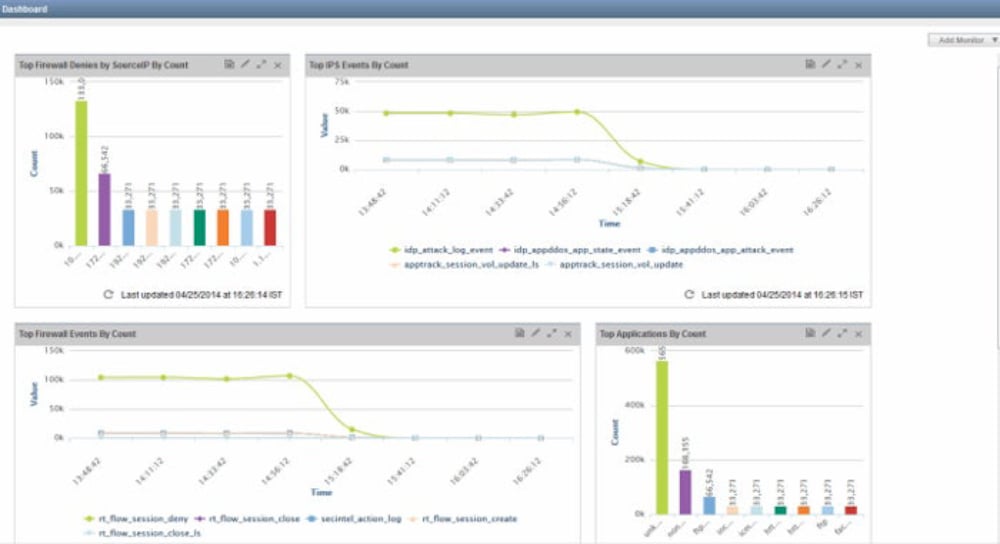
Task: Toggle rt_flow_session_deny legend entry
Action: point(138,519)
